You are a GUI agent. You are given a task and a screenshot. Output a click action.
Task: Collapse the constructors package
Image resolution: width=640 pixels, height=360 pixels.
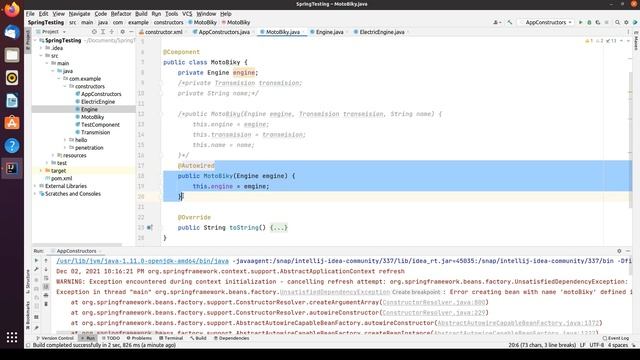pyautogui.click(x=65, y=86)
